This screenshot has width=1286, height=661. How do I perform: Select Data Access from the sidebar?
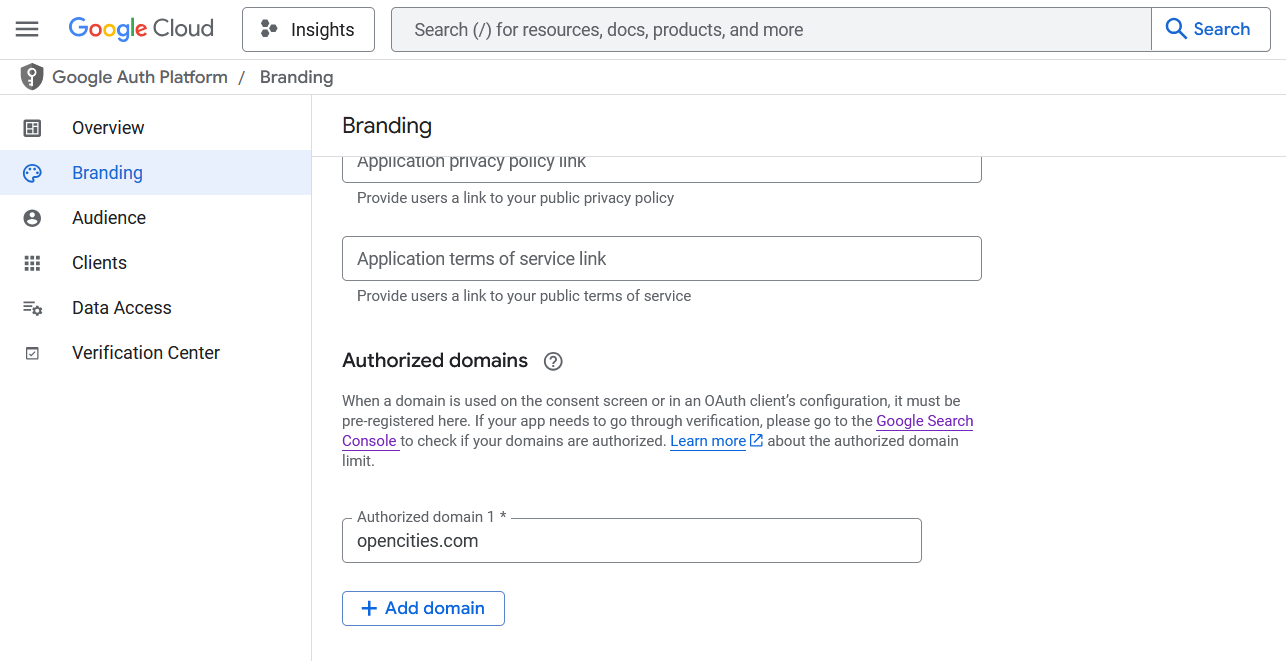click(121, 307)
